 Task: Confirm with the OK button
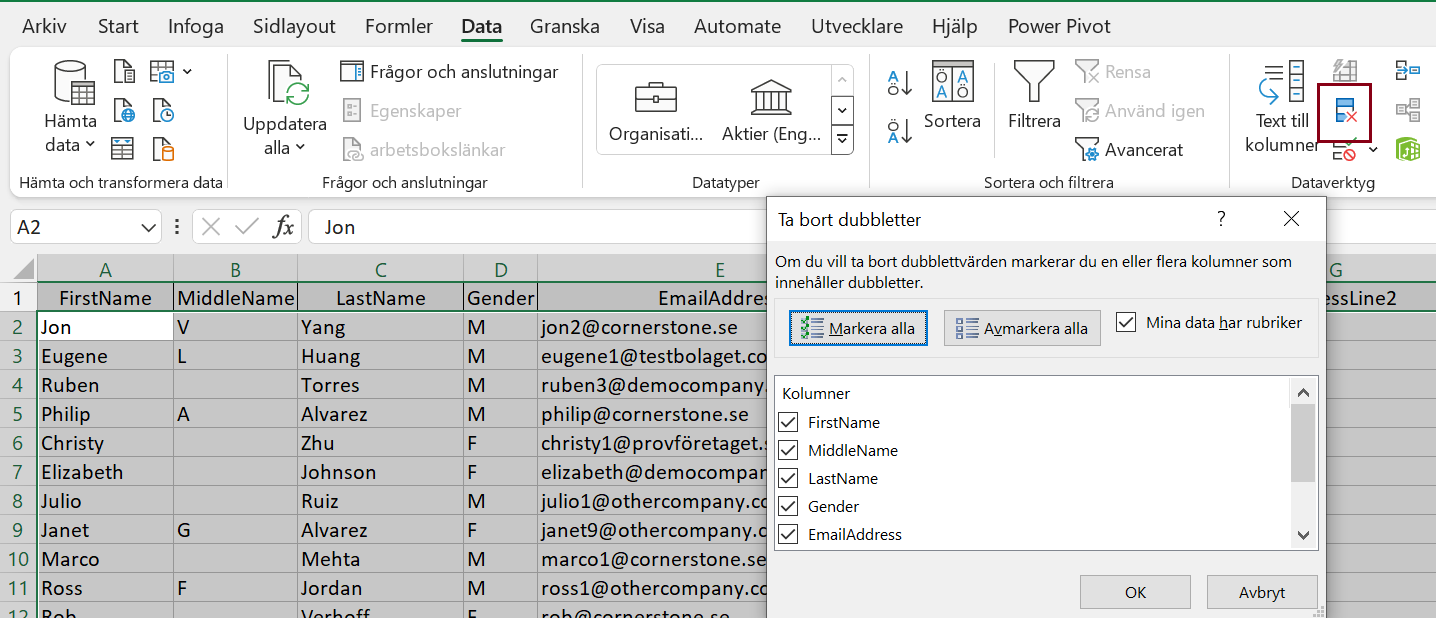[1135, 592]
